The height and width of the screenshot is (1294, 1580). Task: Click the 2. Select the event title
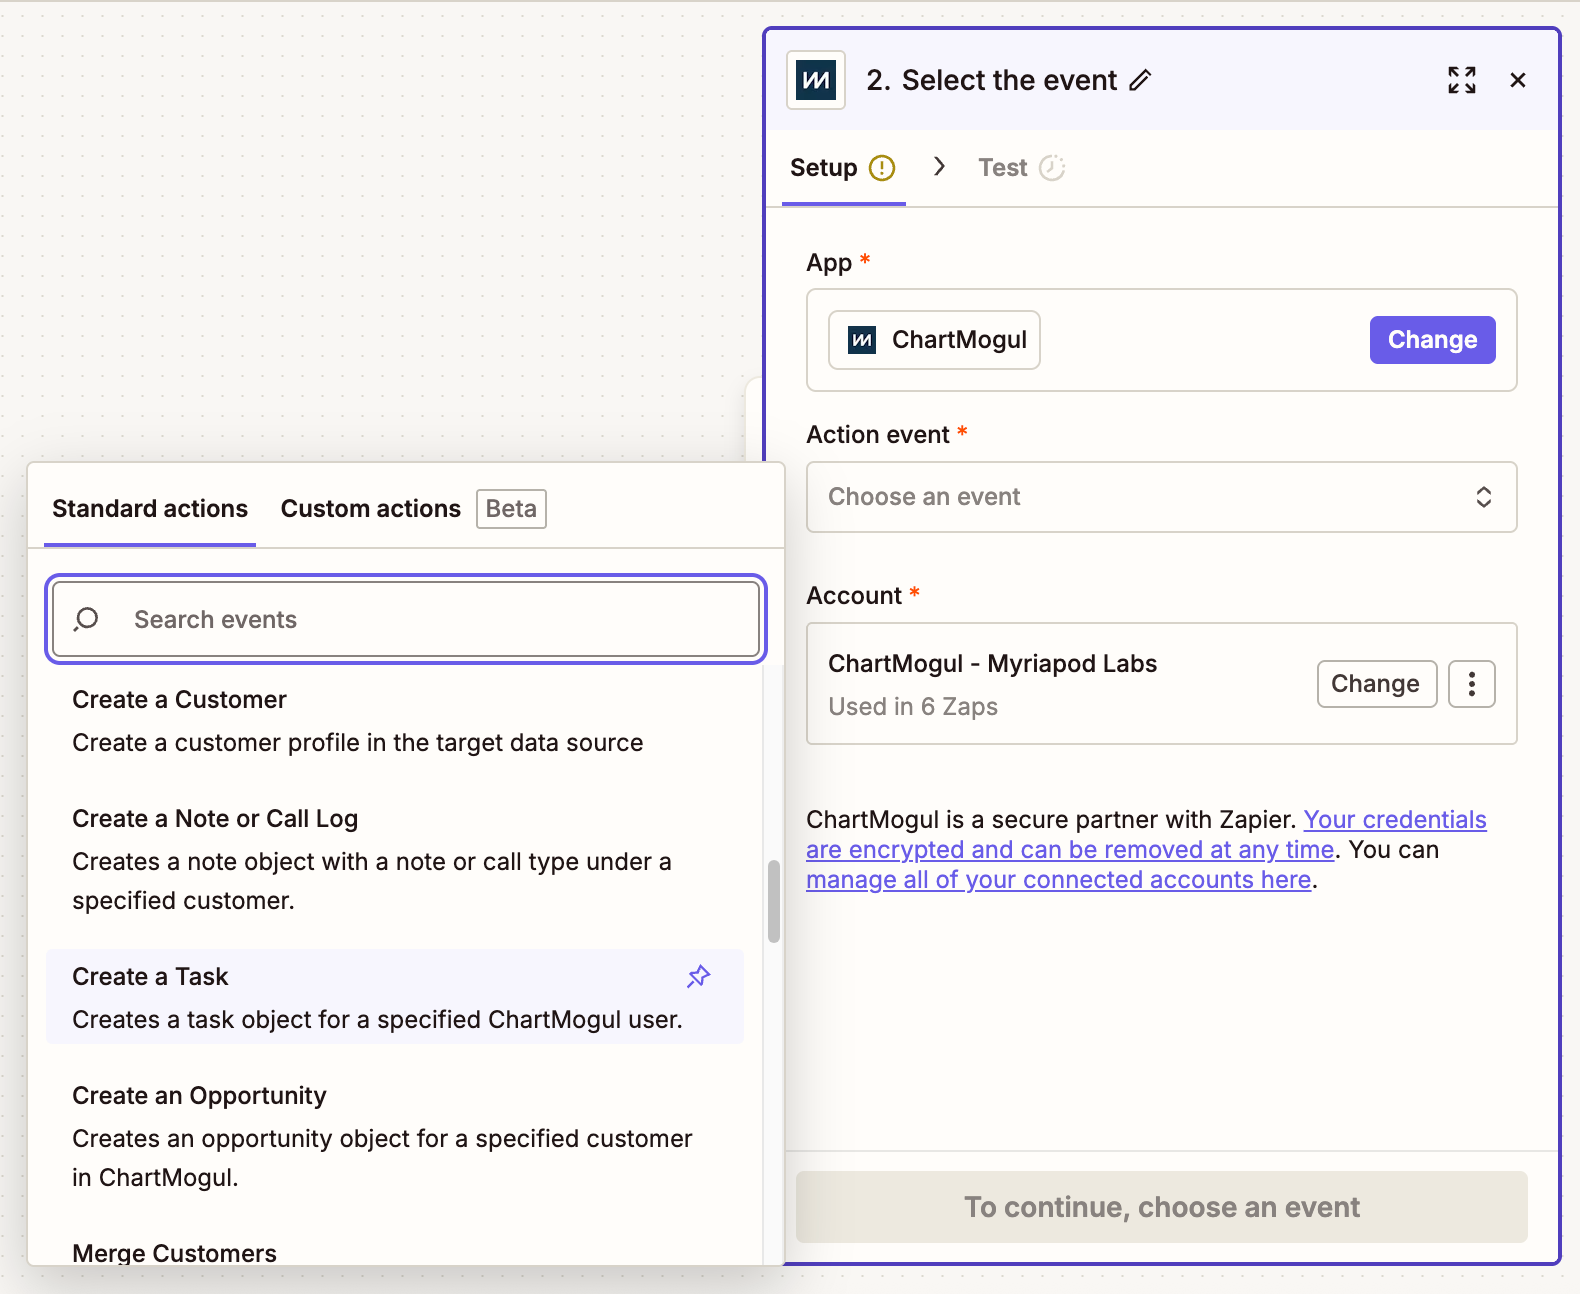point(992,80)
